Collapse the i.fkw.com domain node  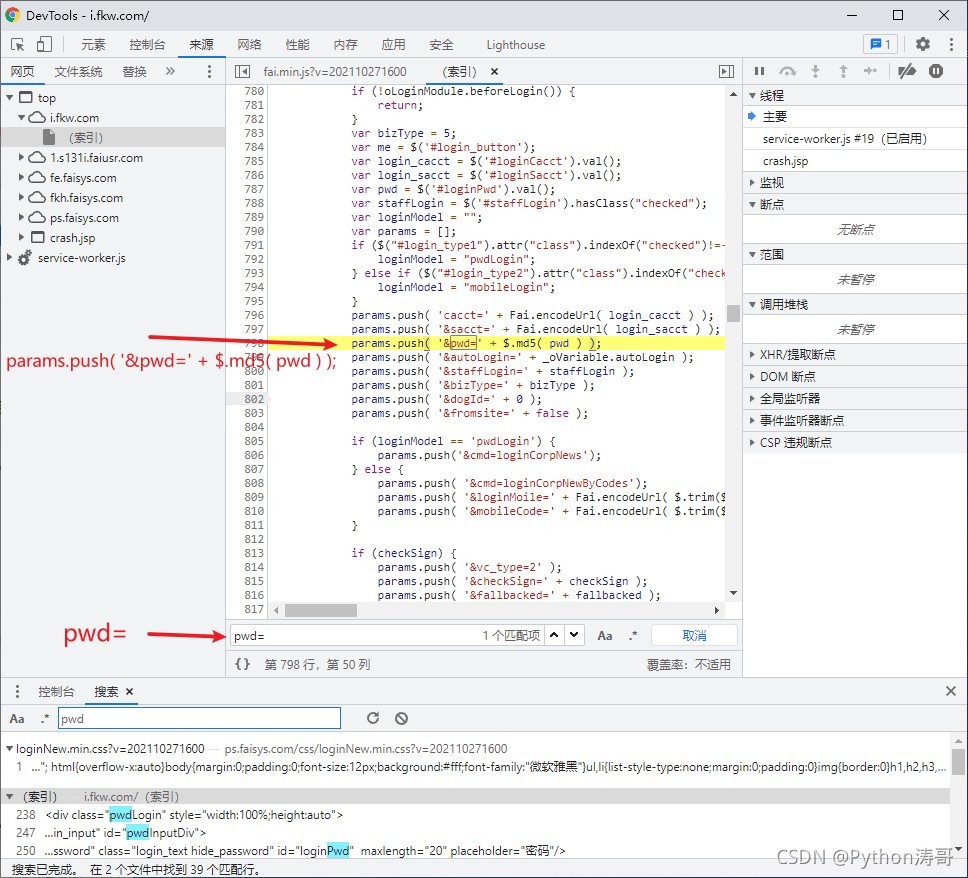(22, 117)
